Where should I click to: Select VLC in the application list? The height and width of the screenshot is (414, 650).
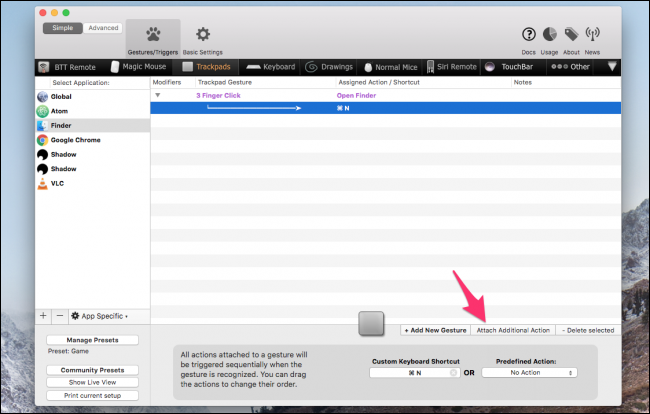[58, 184]
